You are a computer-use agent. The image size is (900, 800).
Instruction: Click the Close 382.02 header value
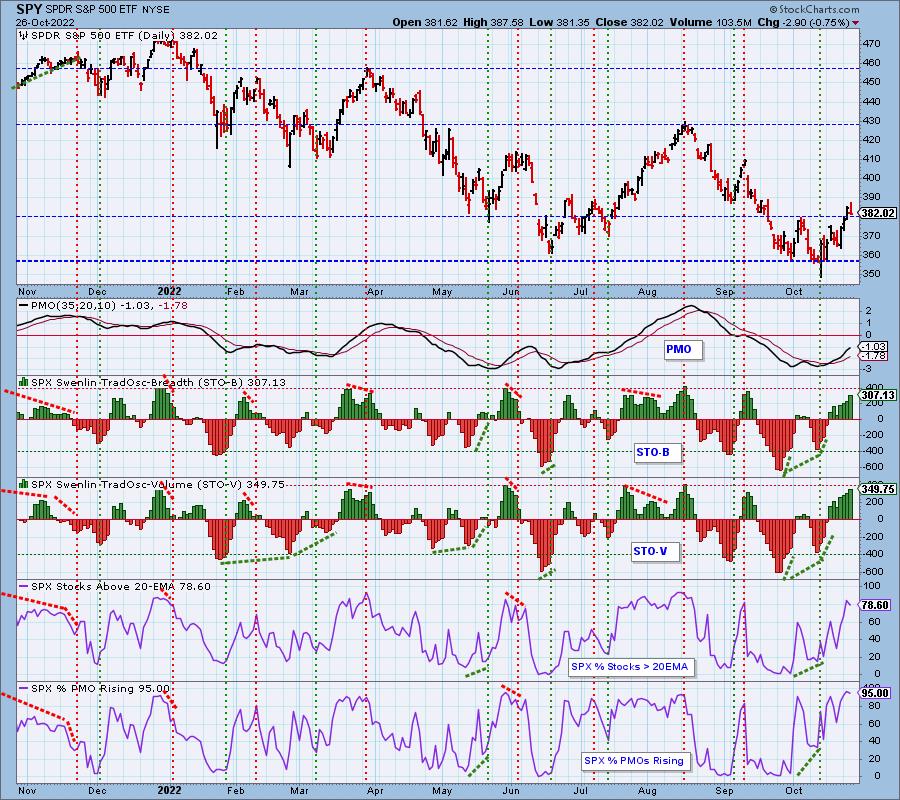(x=629, y=22)
